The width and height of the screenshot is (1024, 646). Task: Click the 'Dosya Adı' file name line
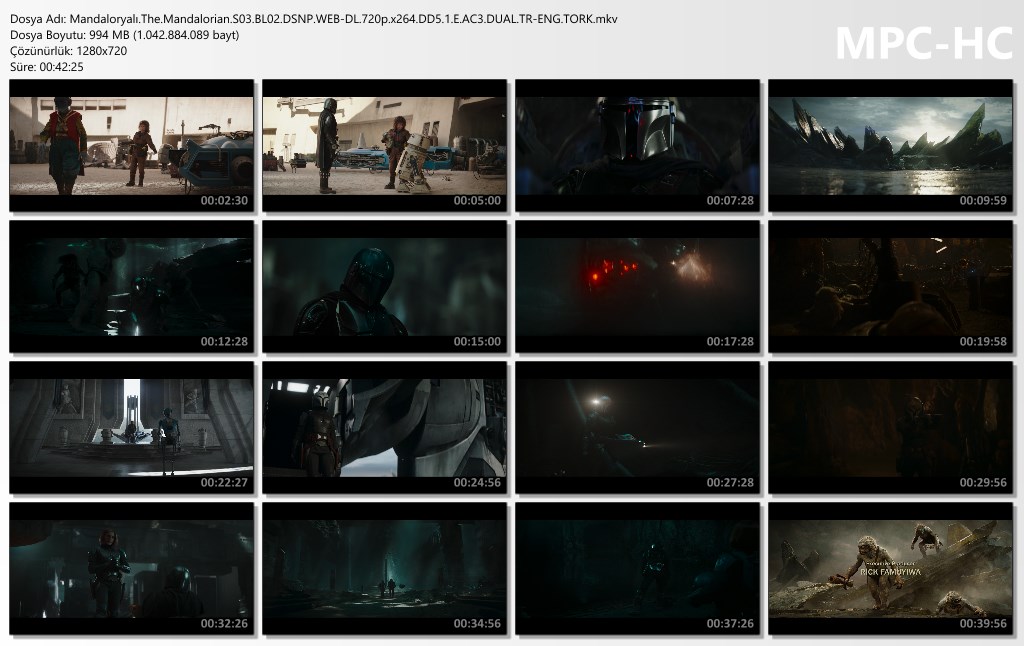tap(313, 19)
